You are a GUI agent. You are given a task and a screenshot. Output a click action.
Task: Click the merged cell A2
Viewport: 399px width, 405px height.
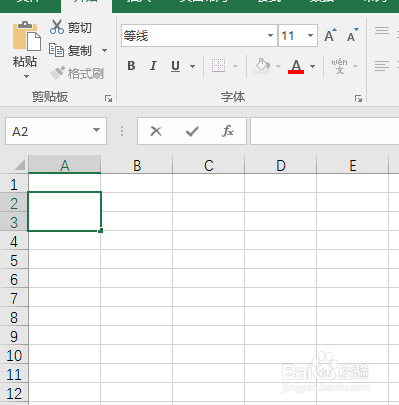coord(65,211)
